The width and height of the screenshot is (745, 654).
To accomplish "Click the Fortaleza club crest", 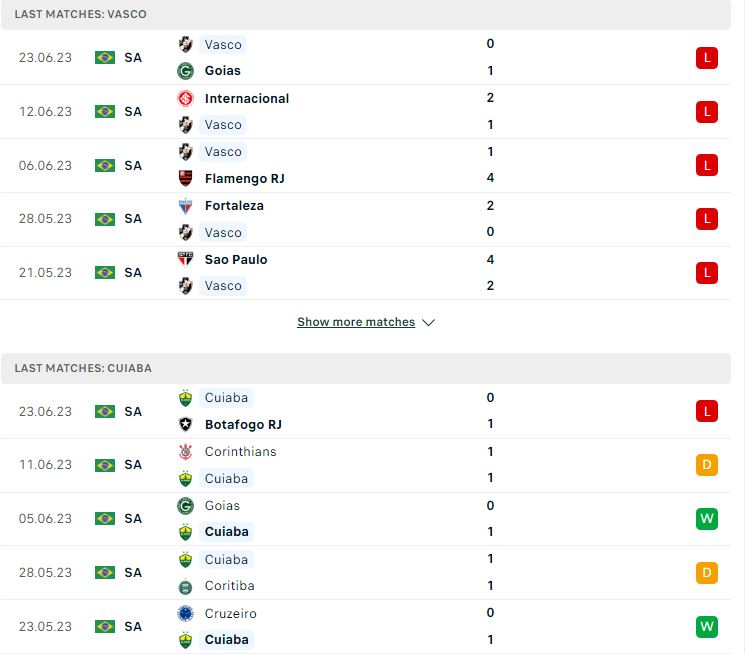I will (185, 206).
